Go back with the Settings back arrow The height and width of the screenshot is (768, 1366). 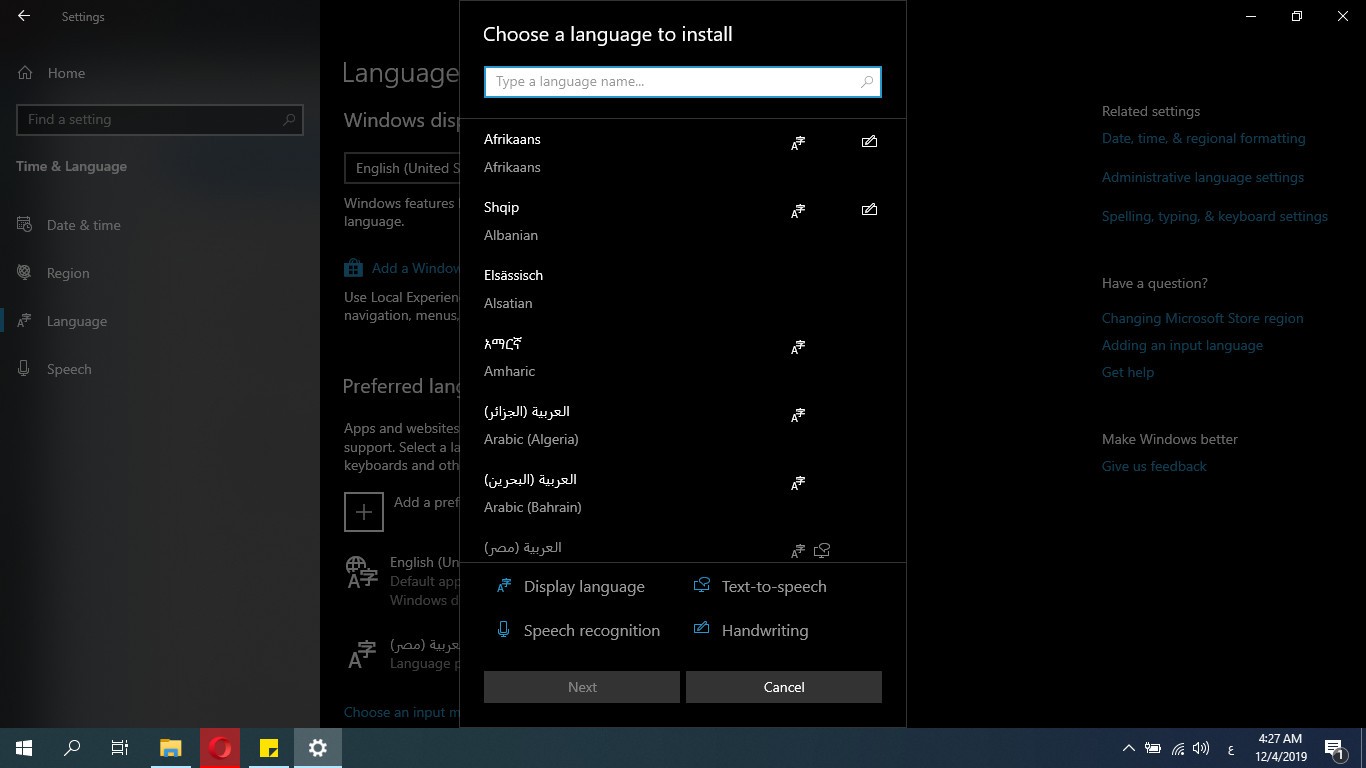(x=24, y=16)
